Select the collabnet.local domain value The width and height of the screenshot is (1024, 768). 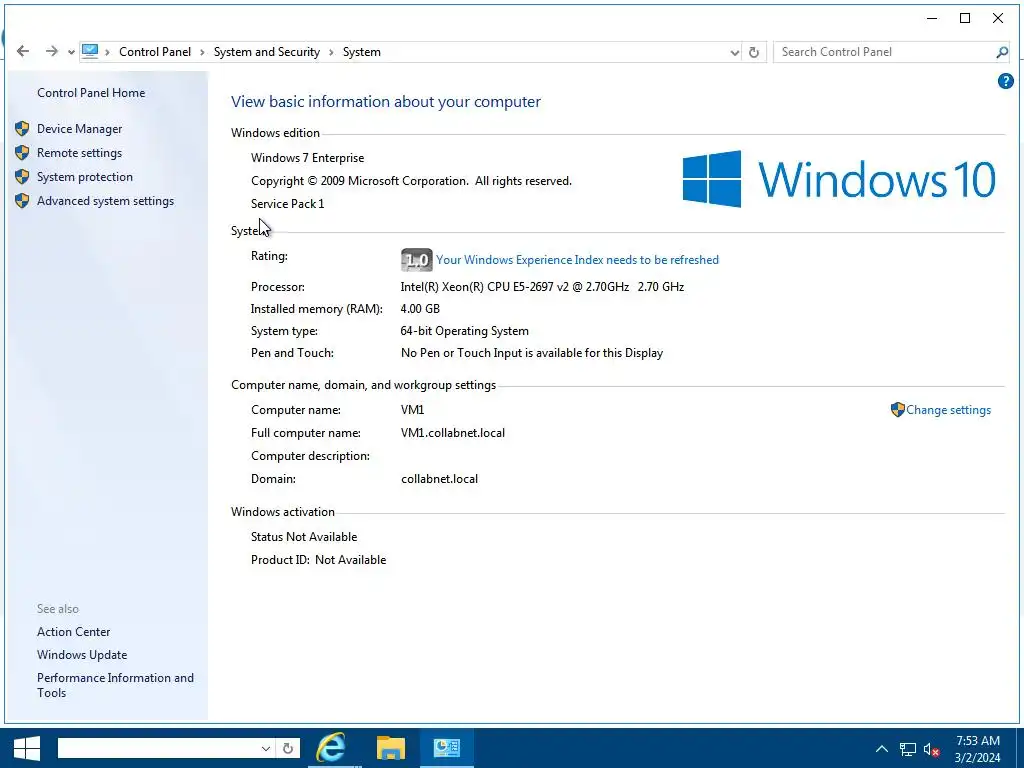pos(439,479)
